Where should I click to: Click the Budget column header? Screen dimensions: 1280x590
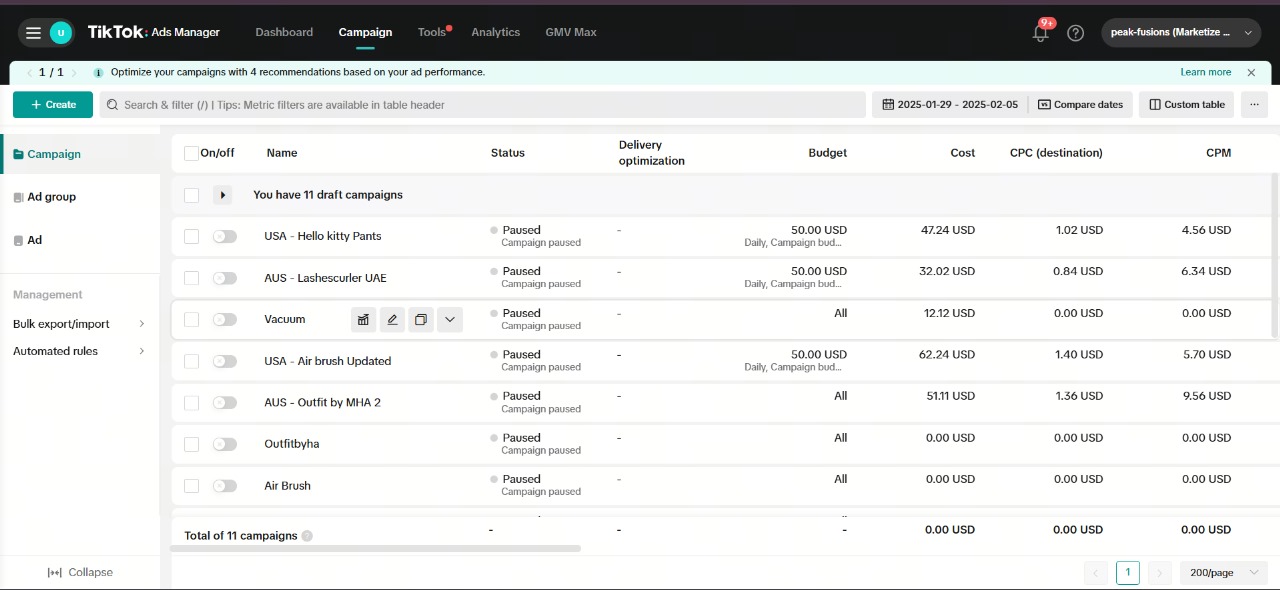click(x=828, y=153)
